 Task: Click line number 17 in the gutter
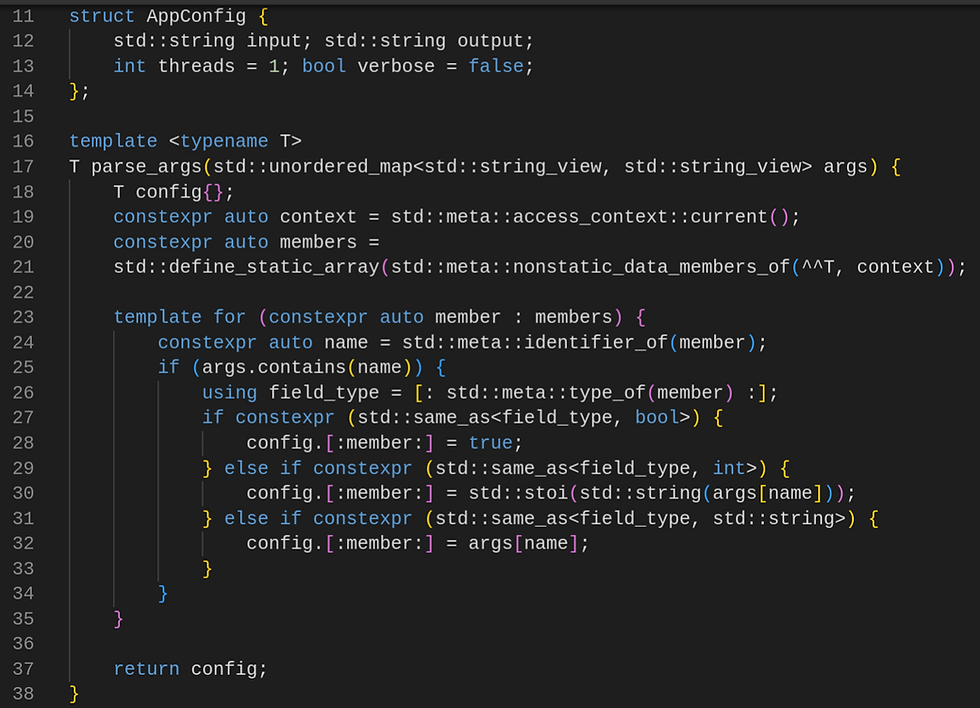coord(23,167)
